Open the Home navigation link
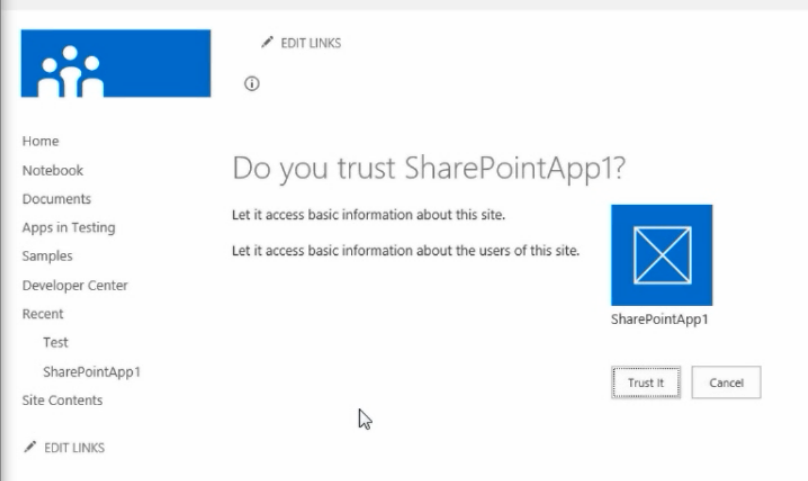 click(40, 141)
